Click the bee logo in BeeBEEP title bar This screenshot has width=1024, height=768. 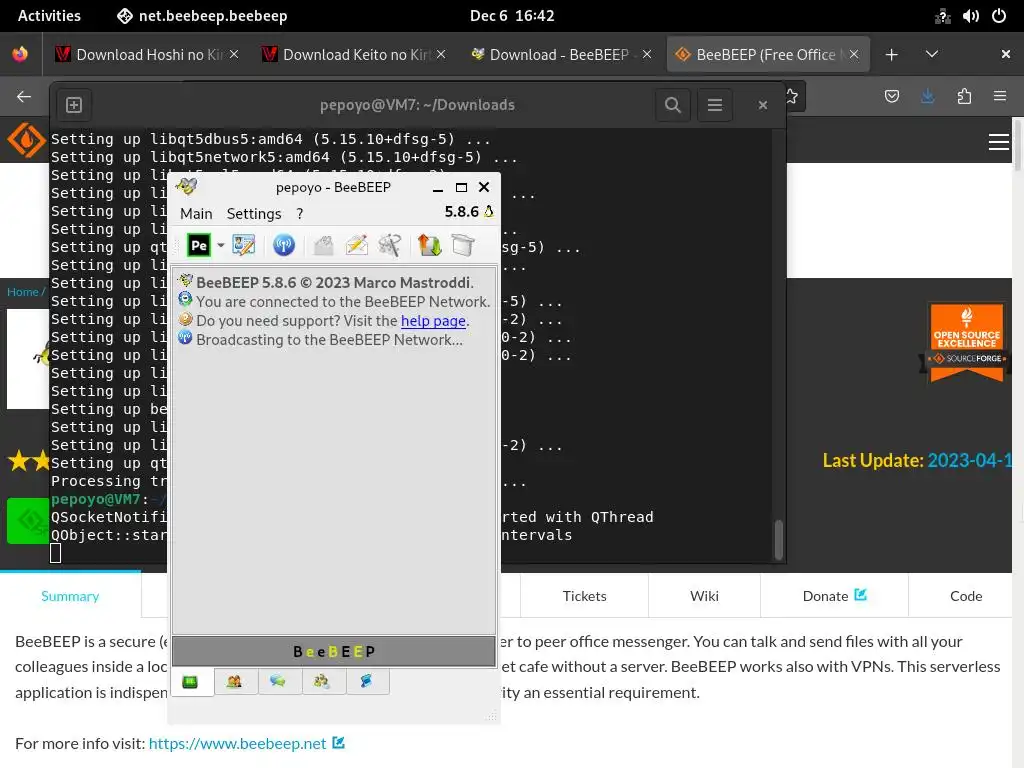tap(186, 186)
